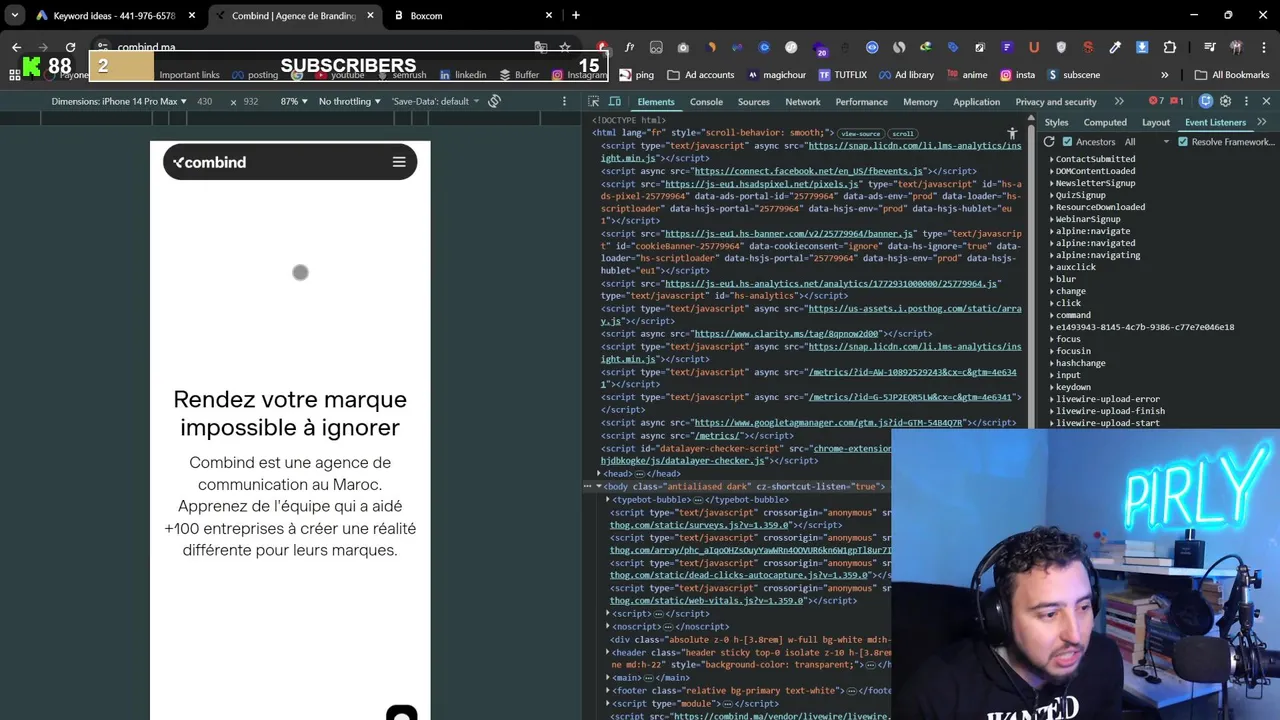
Task: Click the inspect element picker icon
Action: tap(593, 101)
